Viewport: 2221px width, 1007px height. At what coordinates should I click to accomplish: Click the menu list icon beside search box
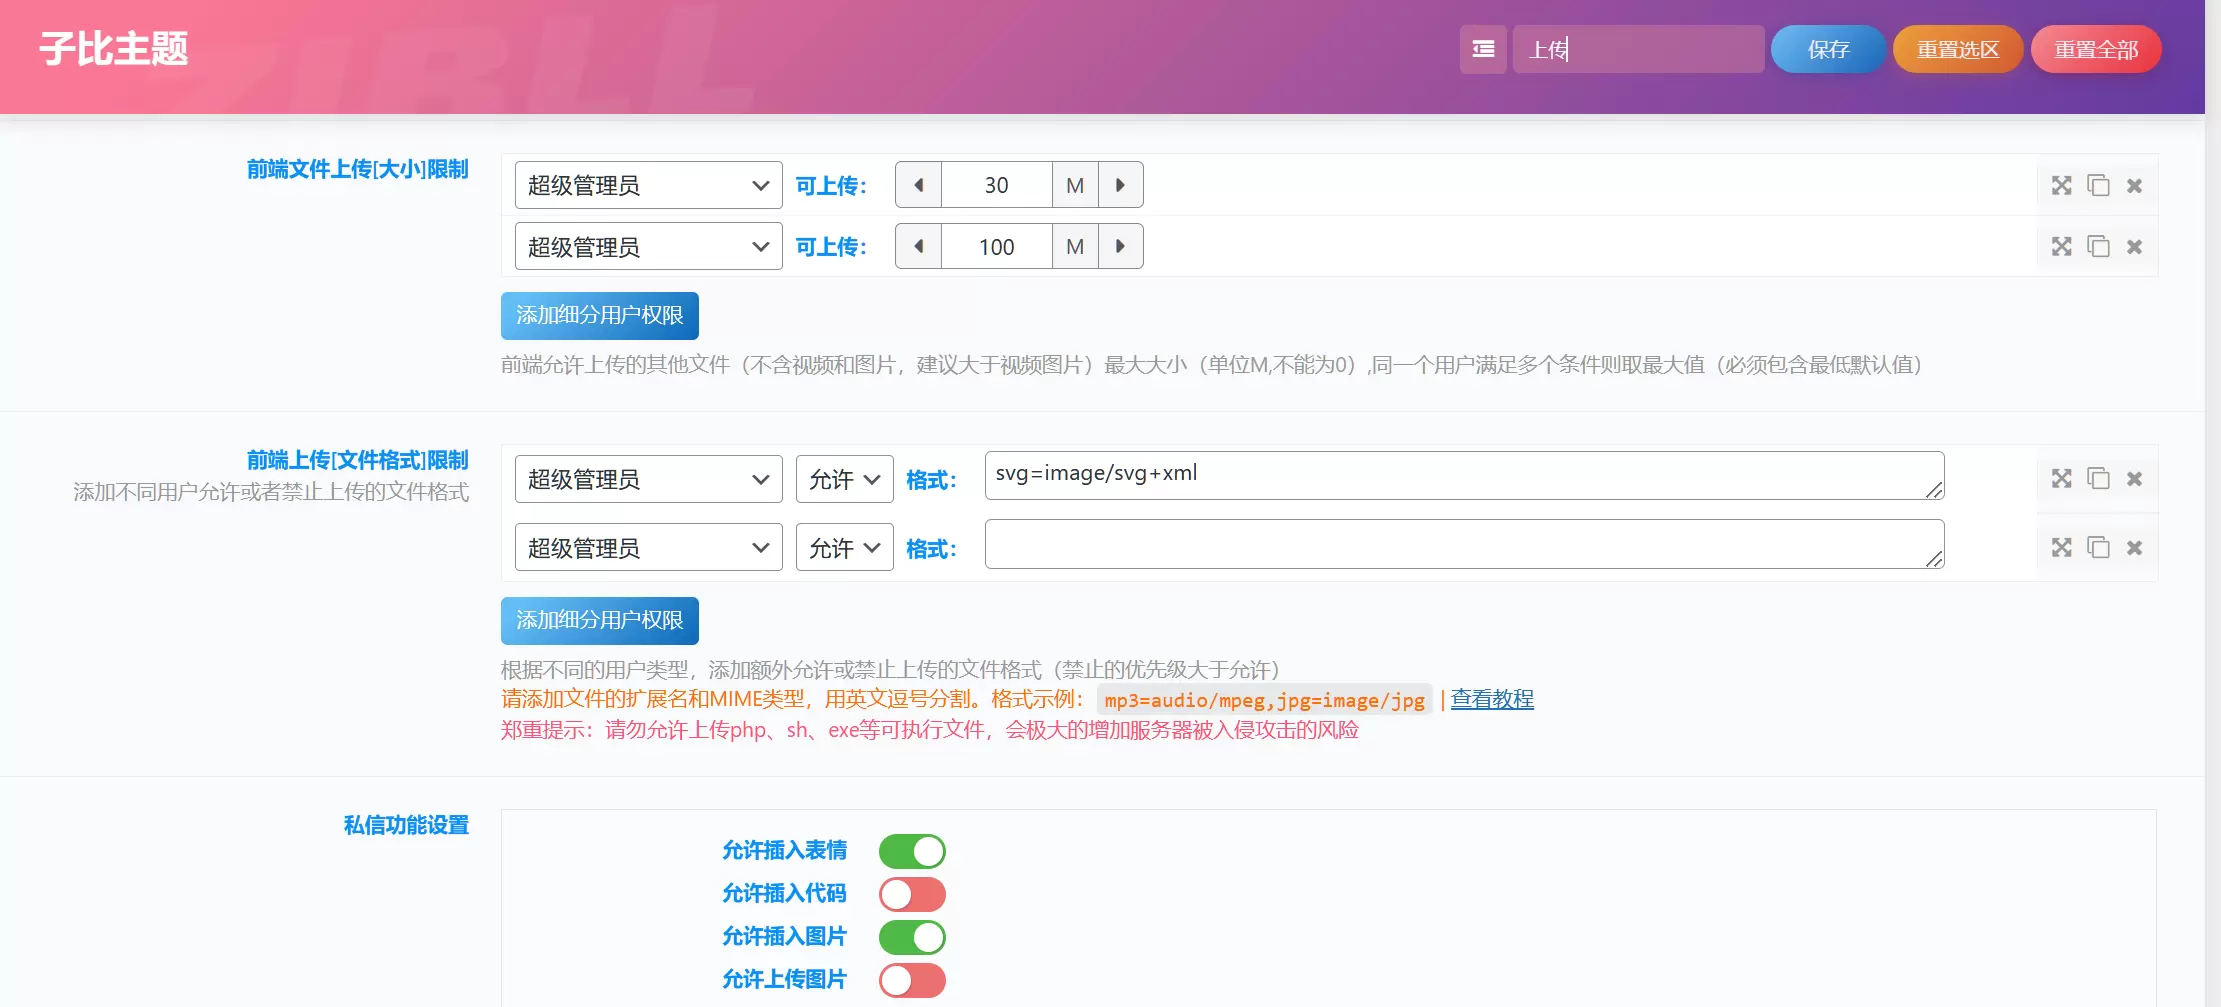click(1483, 49)
